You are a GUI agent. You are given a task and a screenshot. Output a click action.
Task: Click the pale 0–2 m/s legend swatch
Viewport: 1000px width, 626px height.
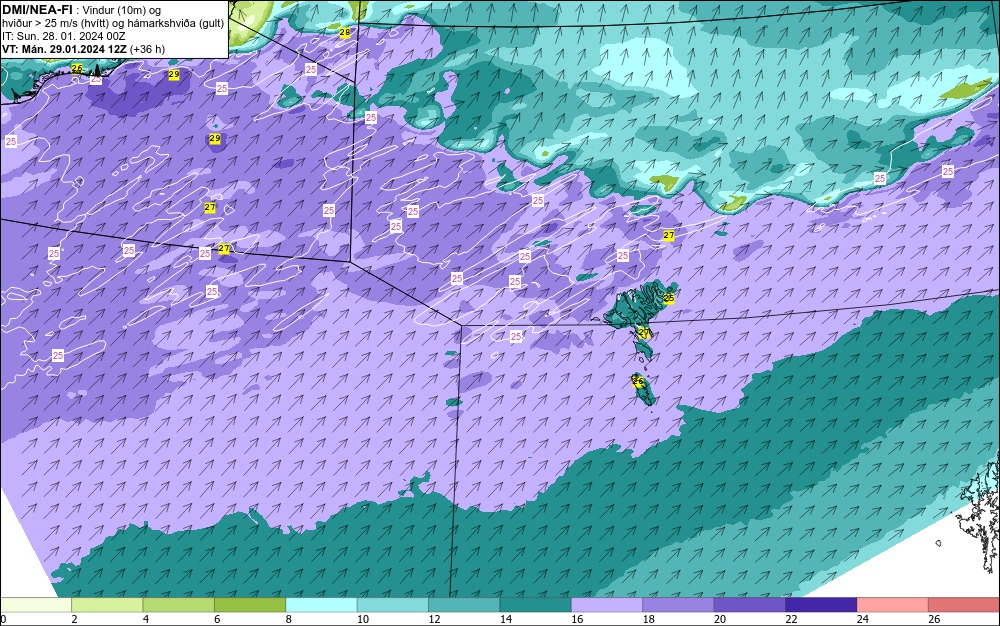pyautogui.click(x=36, y=605)
